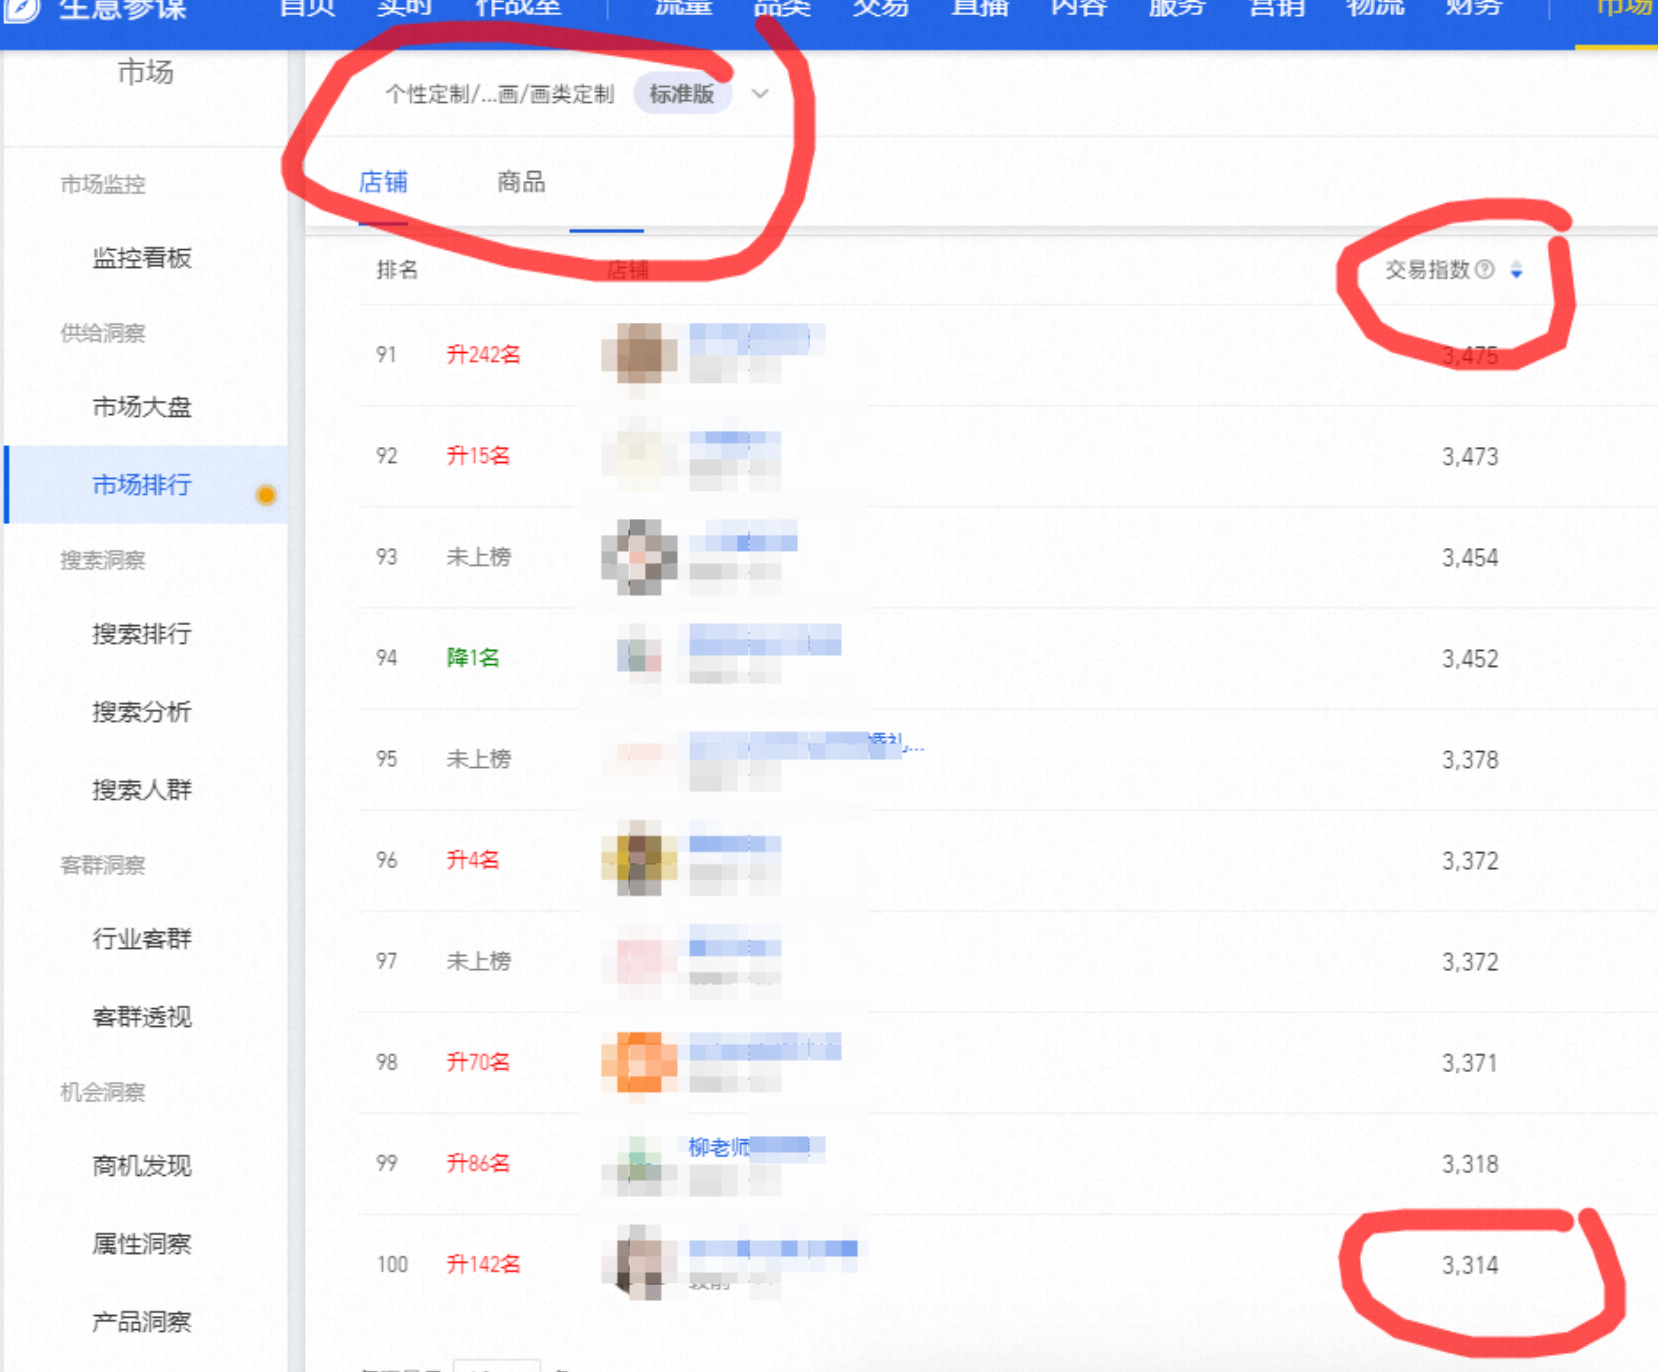
Task: Open 搜索人群 in the sidebar
Action: click(x=142, y=790)
